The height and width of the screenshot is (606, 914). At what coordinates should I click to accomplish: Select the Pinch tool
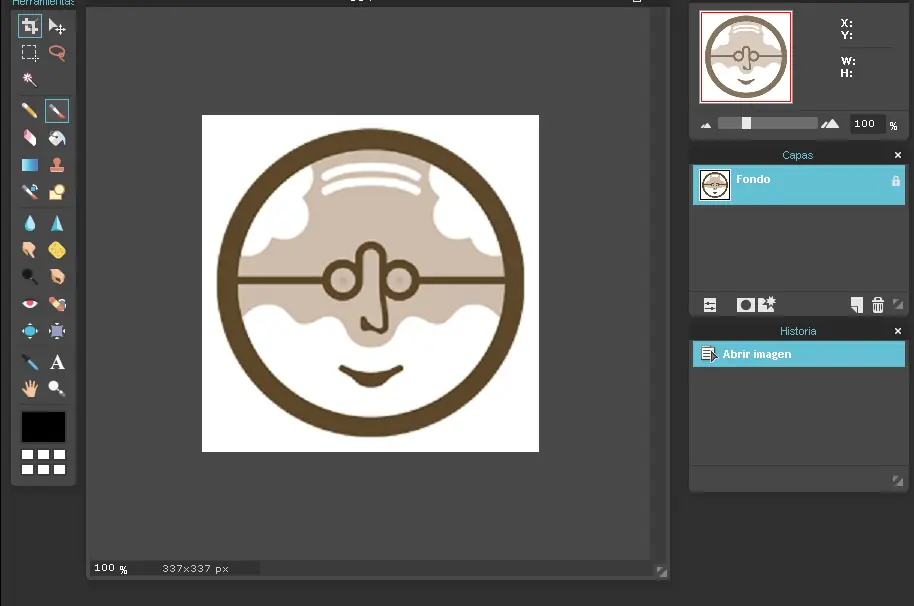coord(57,331)
